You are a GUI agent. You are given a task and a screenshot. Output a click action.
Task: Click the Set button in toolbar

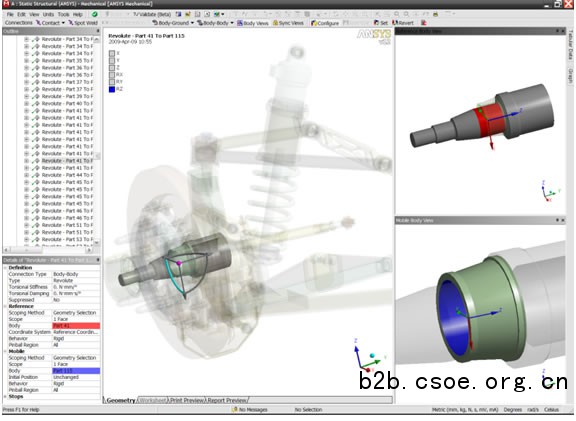pyautogui.click(x=381, y=23)
